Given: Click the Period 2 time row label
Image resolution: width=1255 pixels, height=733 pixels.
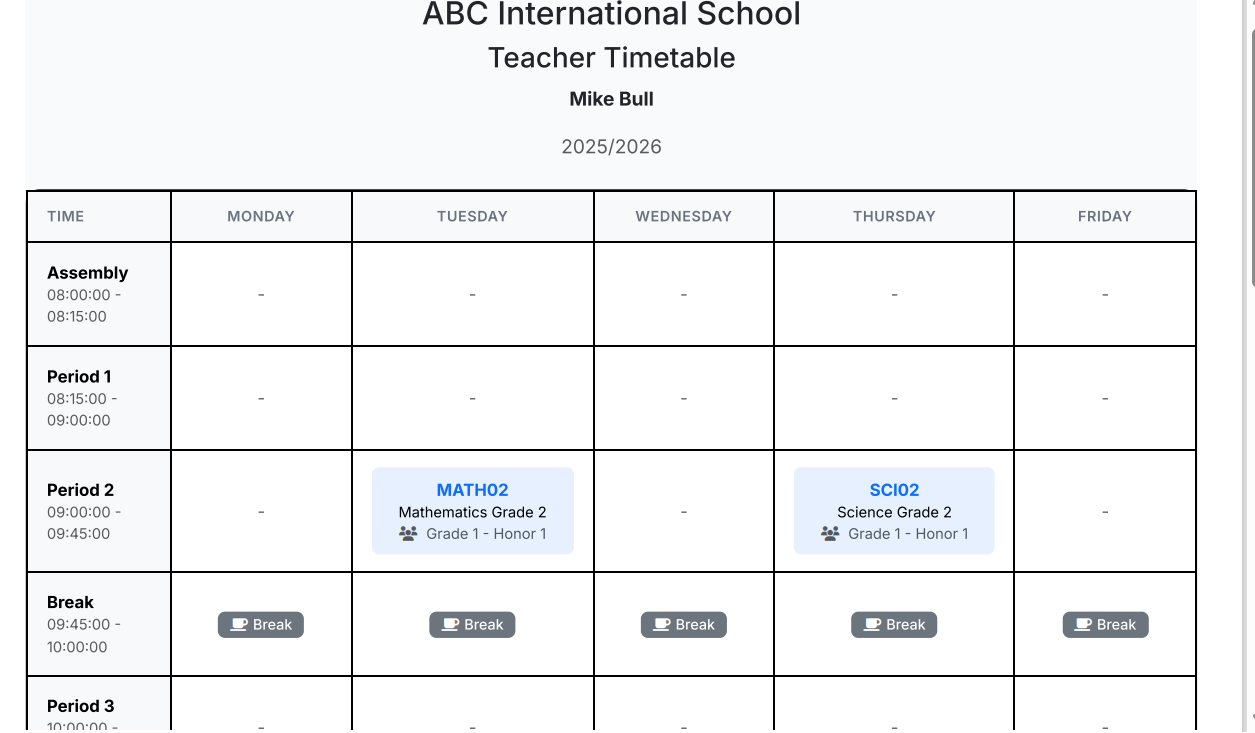Looking at the screenshot, I should pos(81,490).
